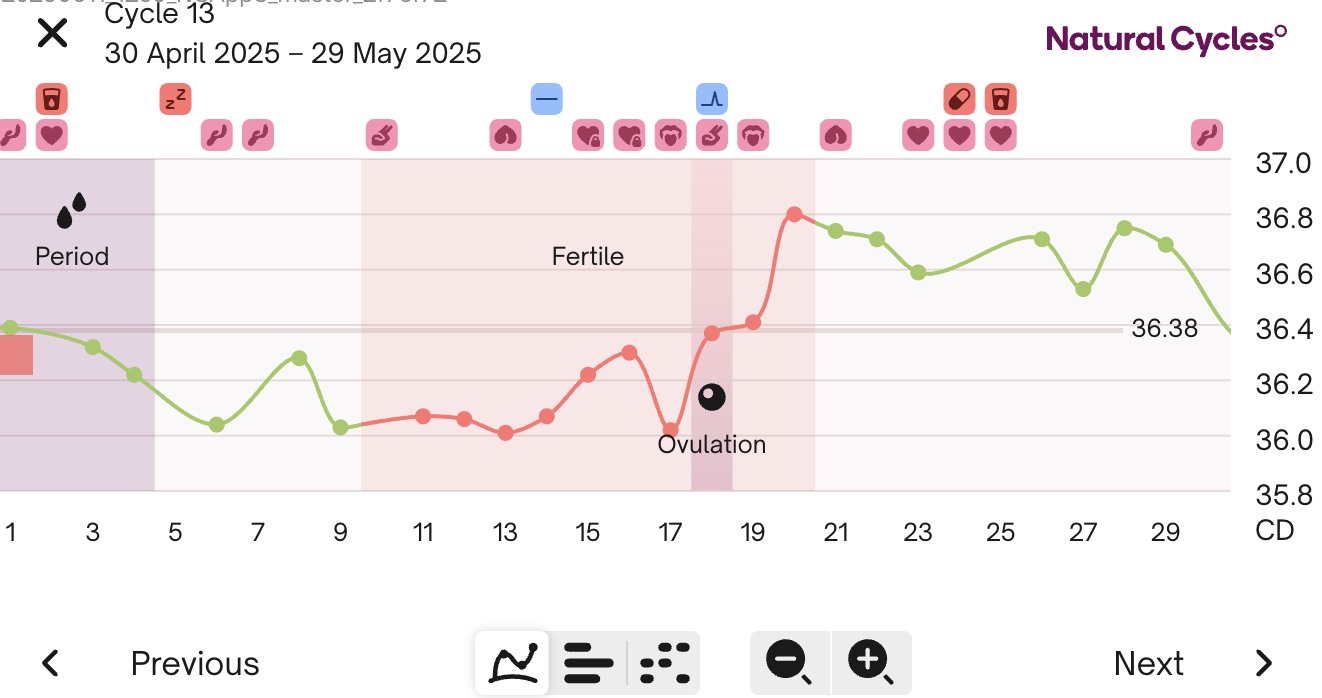Image resolution: width=1322 pixels, height=698 pixels.
Task: Close the Cycle 13 view
Action: 52,33
